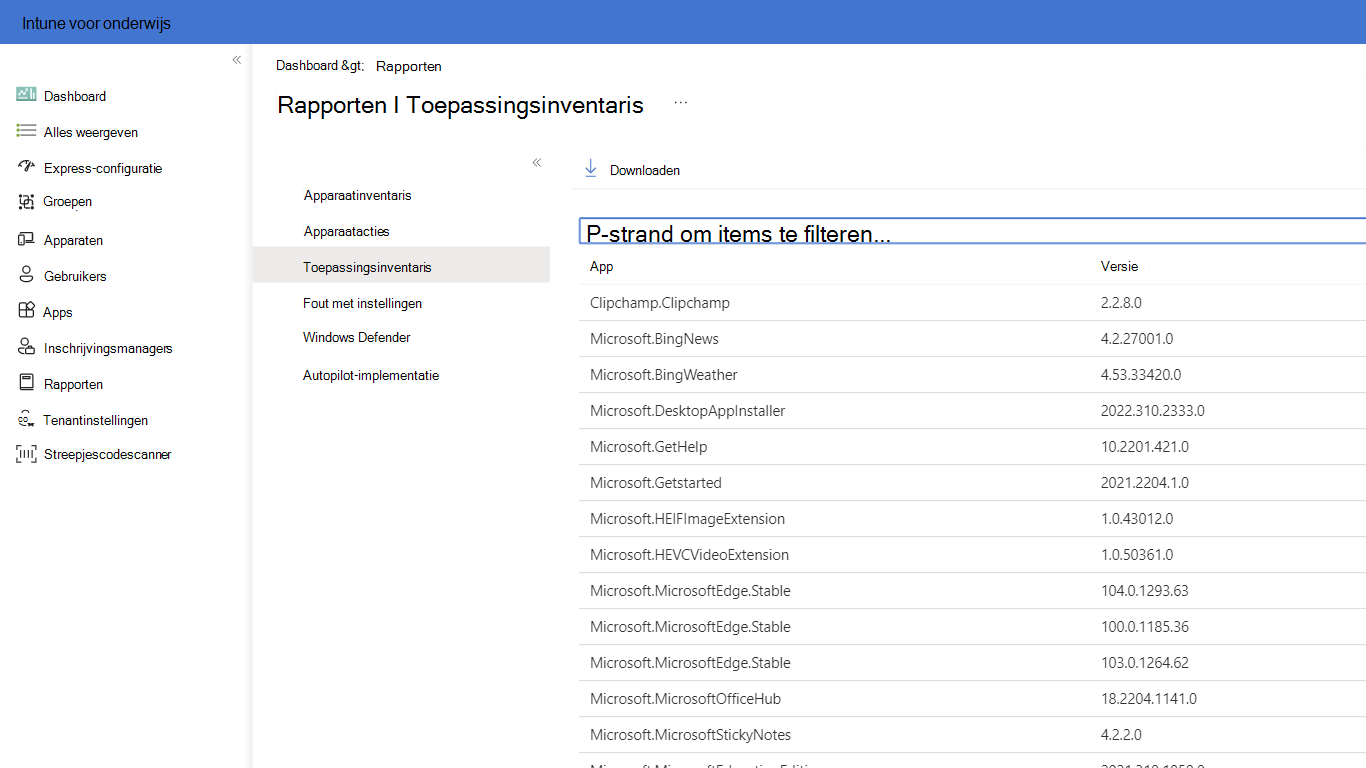This screenshot has height=768, width=1366.
Task: Click the Alles weergeven list icon
Action: 26,131
